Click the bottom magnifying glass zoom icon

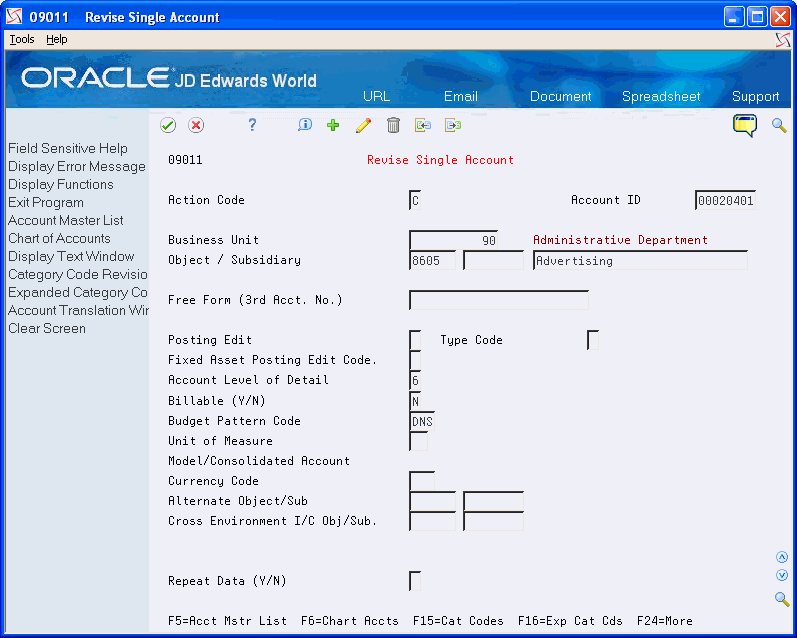point(782,599)
